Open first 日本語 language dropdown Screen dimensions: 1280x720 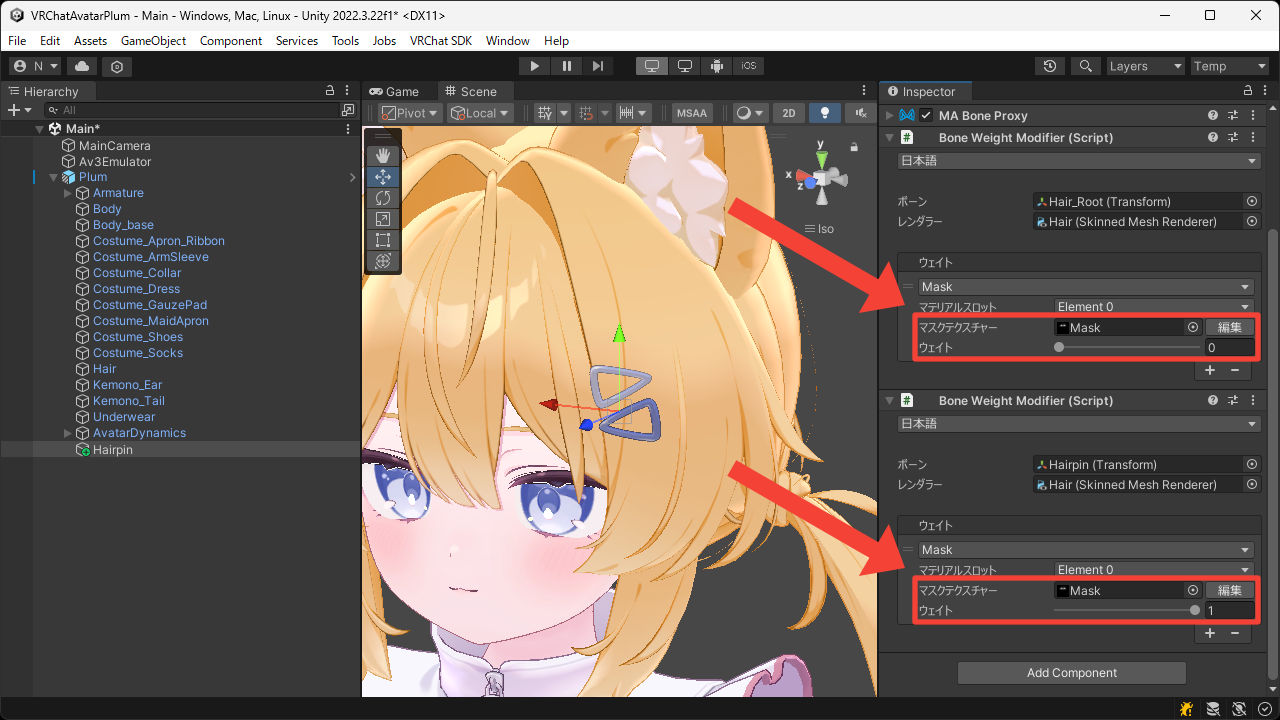(1079, 161)
